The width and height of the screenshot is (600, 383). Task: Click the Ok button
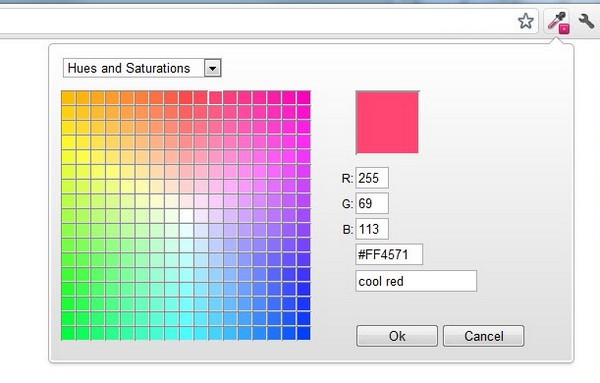pos(397,336)
